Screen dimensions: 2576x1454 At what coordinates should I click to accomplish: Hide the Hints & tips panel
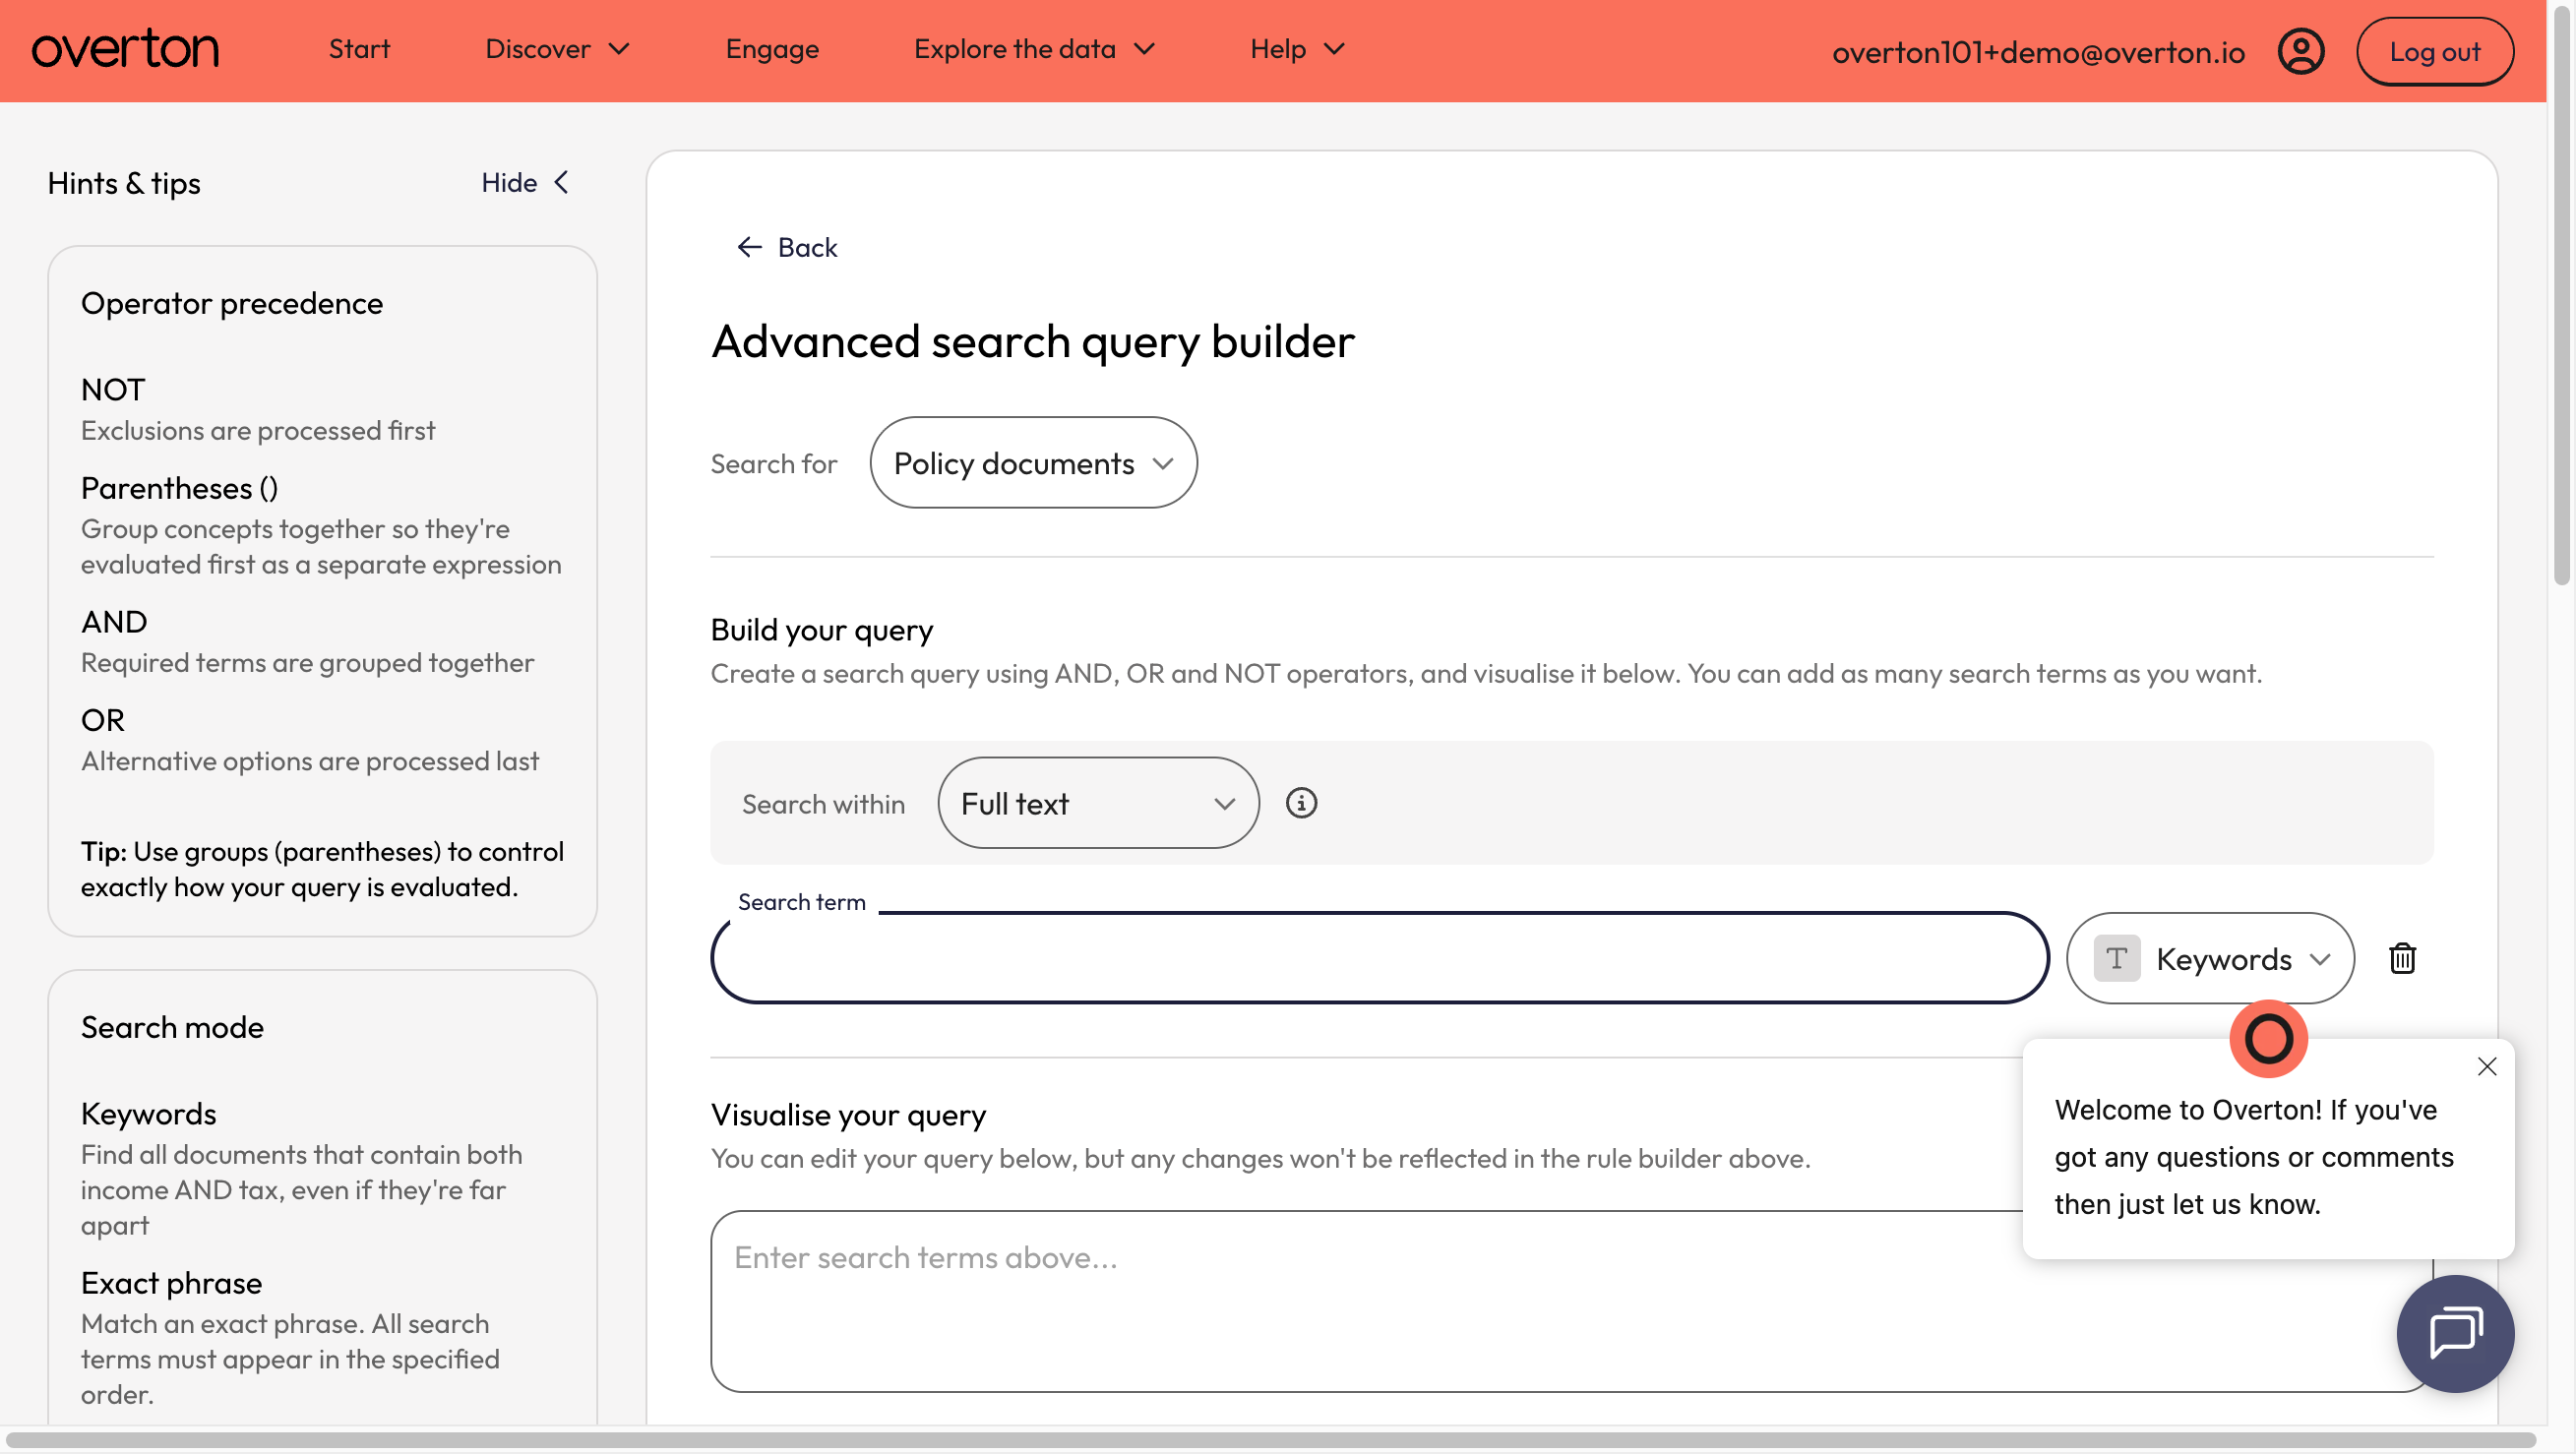click(x=526, y=182)
